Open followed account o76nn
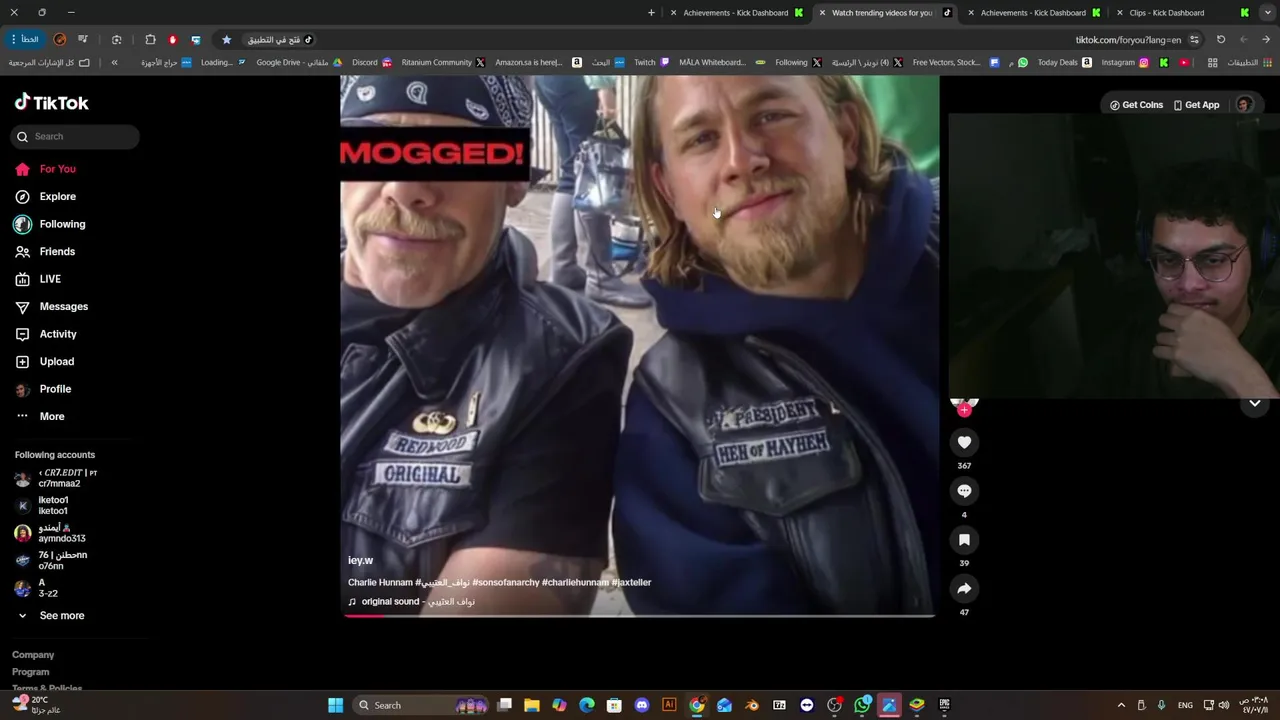The image size is (1280, 720). [51, 560]
